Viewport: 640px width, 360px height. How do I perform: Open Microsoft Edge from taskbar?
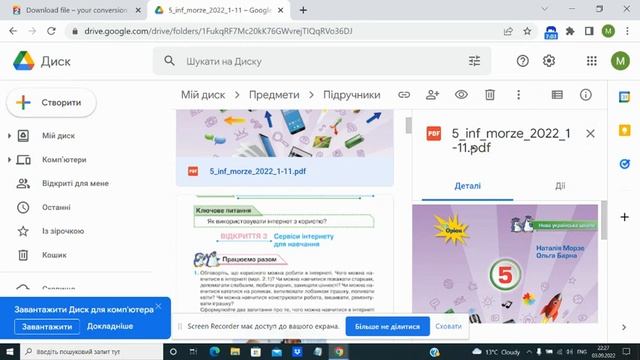[214, 351]
